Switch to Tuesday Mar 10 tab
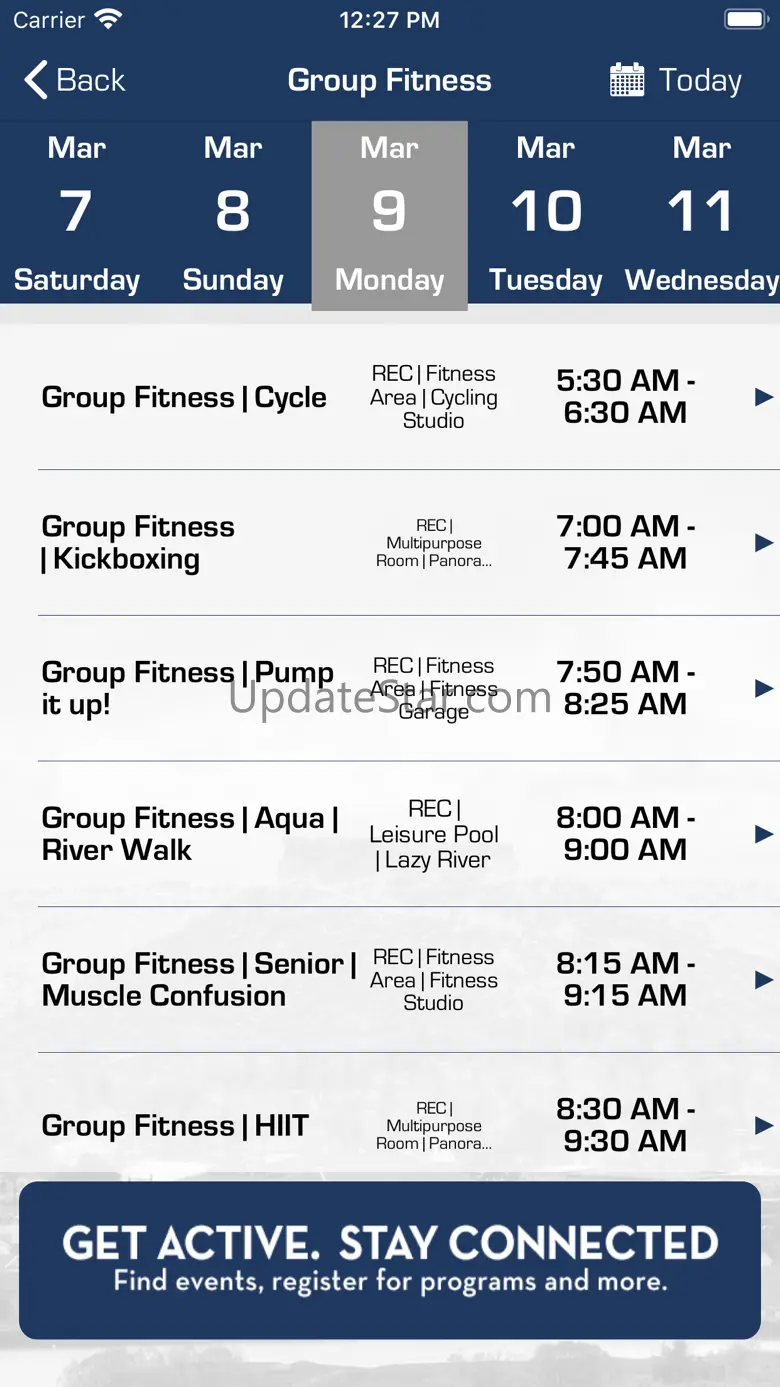 click(x=546, y=214)
